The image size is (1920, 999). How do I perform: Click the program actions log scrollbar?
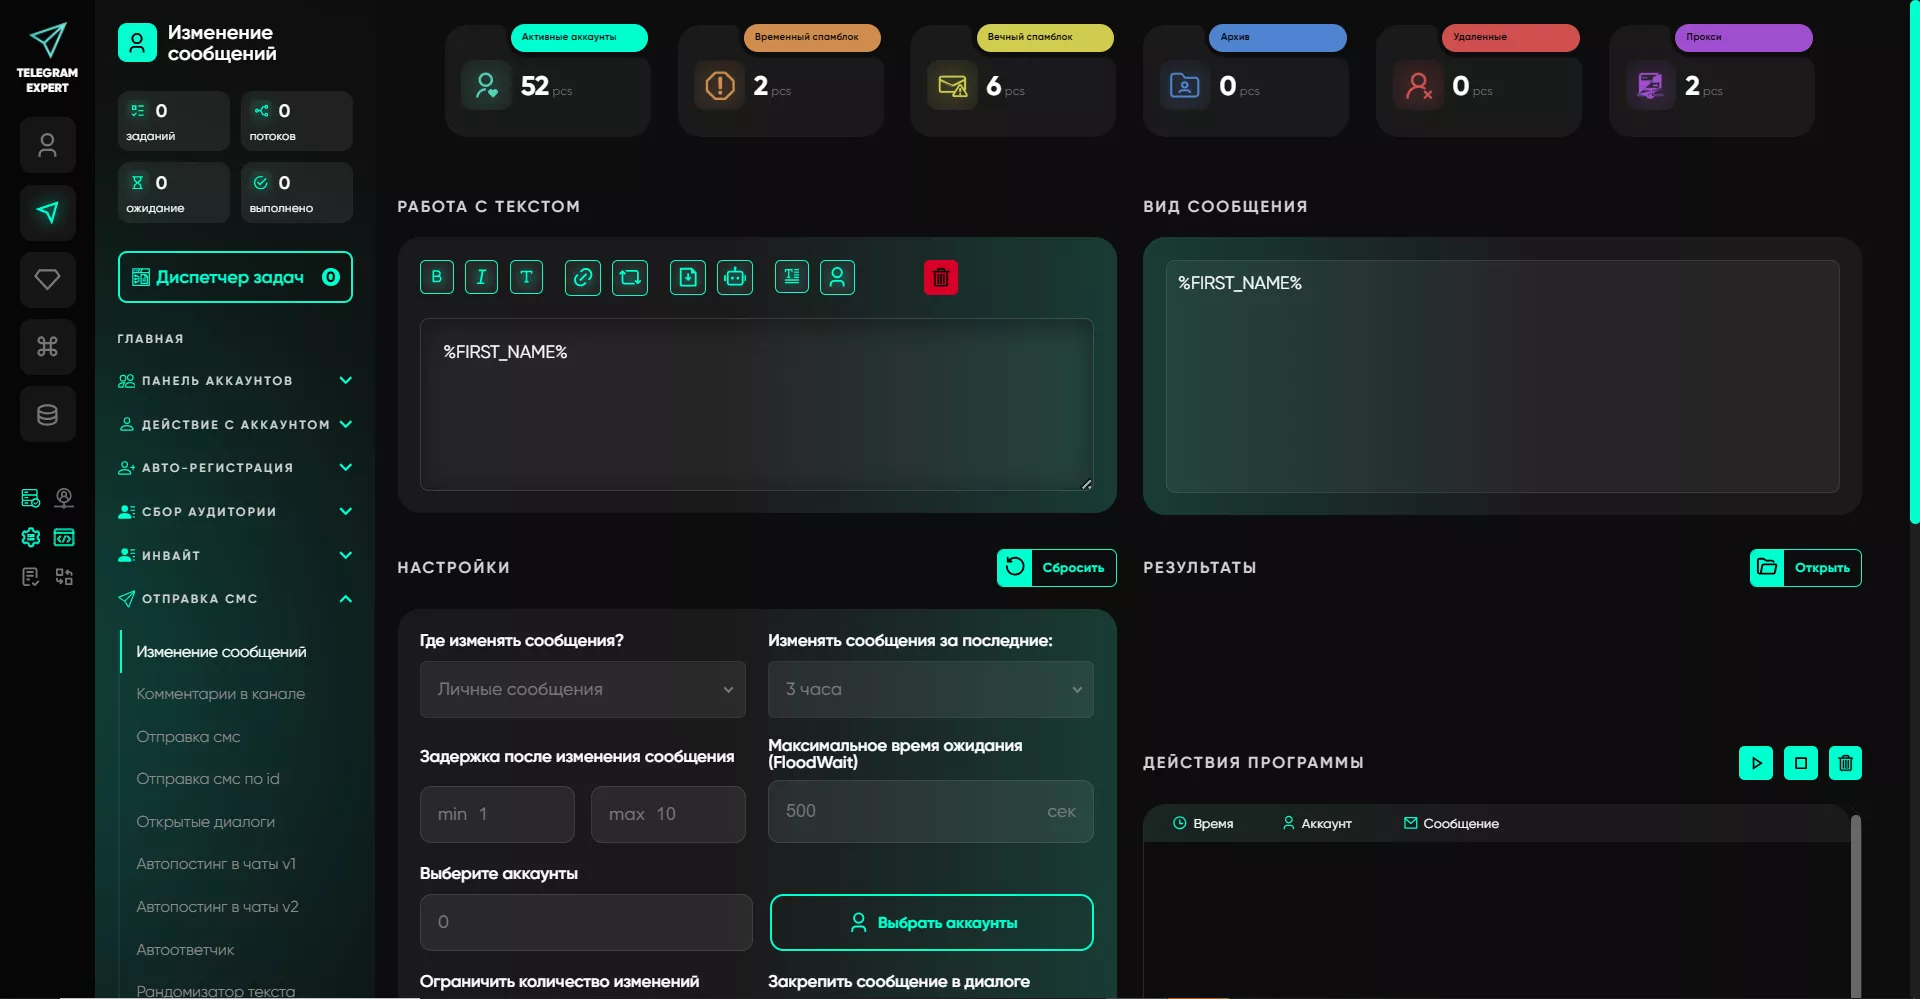coord(1856,905)
